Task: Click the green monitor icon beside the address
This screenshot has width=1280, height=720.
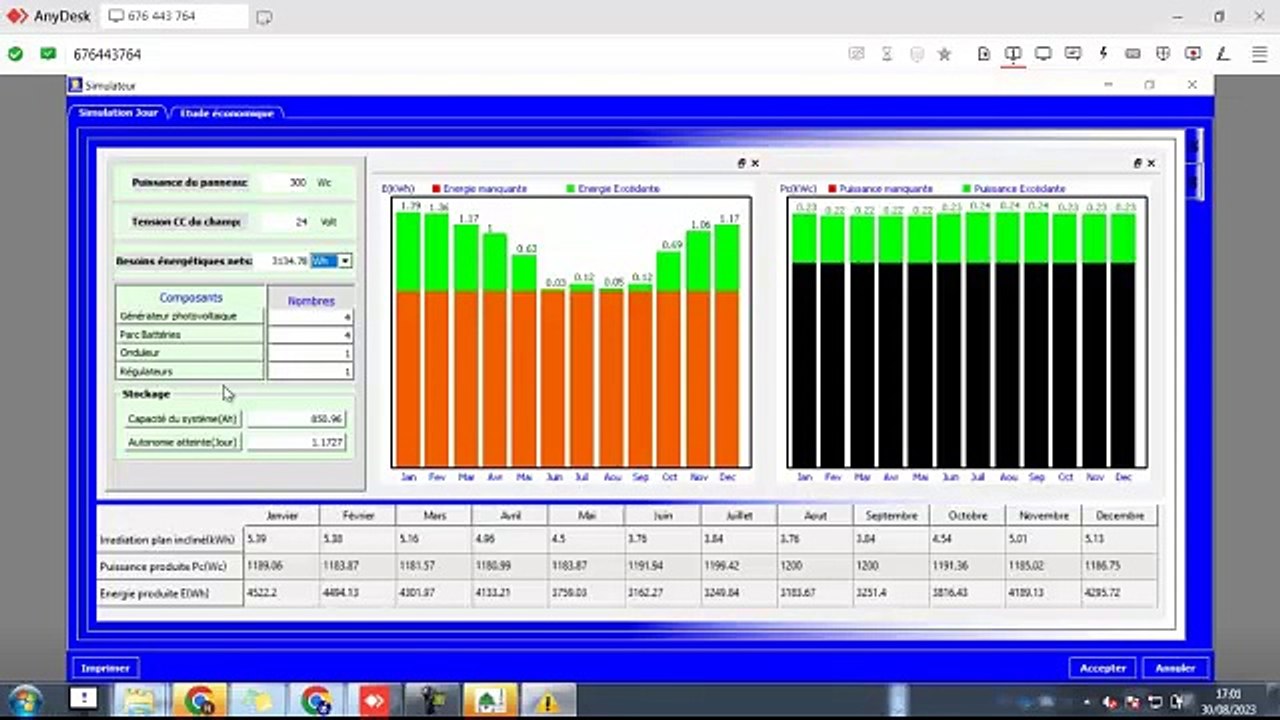Action: pyautogui.click(x=48, y=54)
